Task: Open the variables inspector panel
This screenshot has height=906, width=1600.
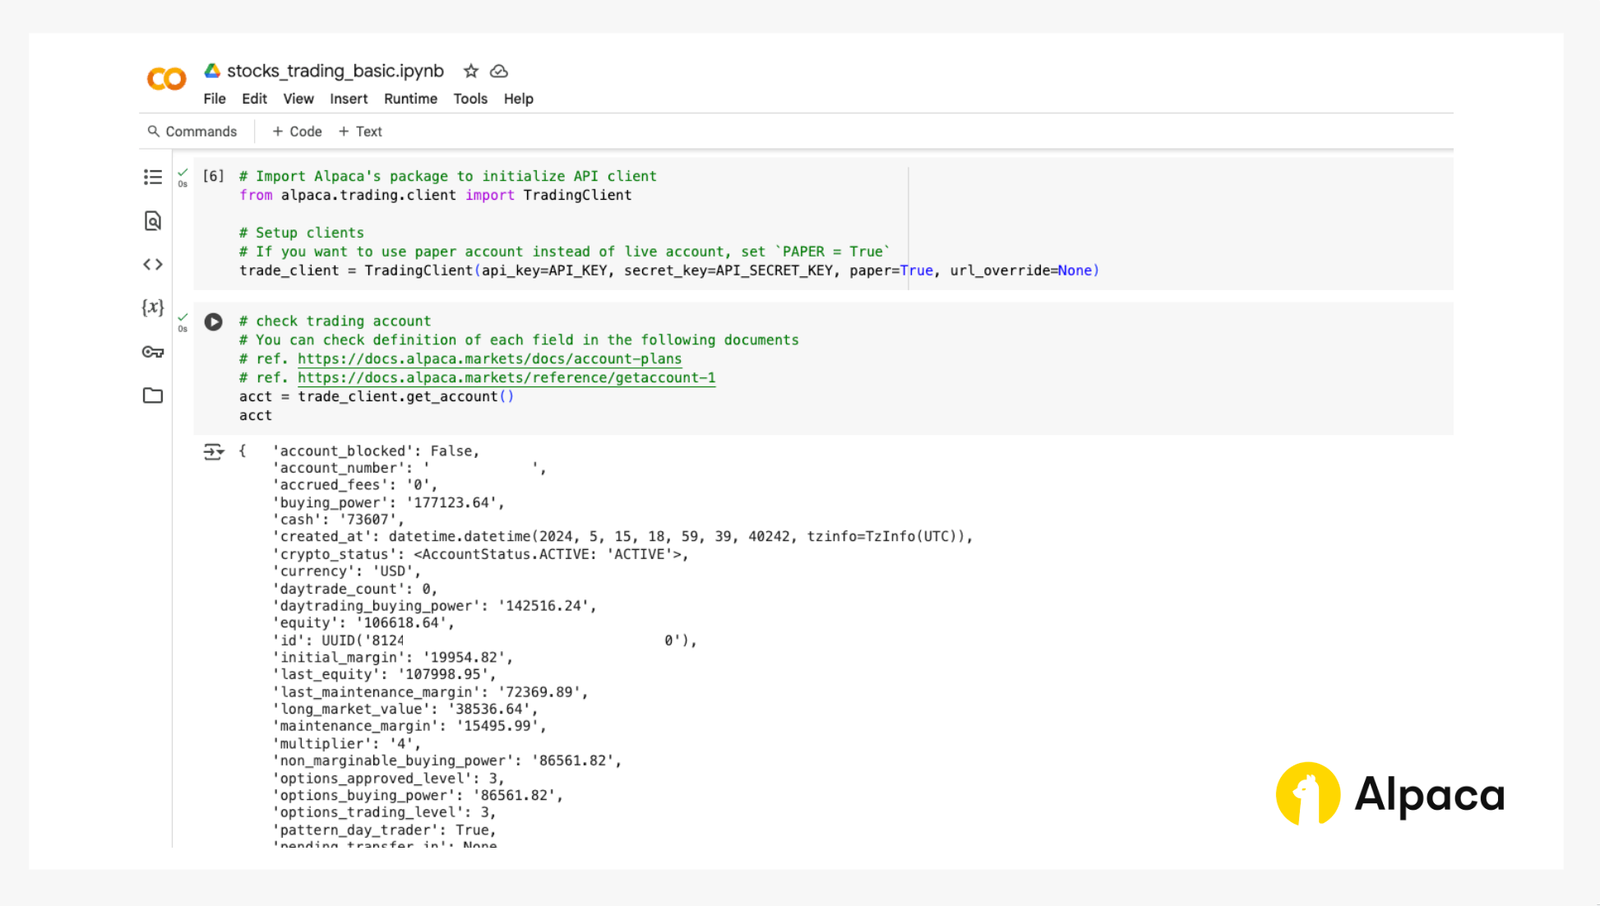Action: point(152,308)
